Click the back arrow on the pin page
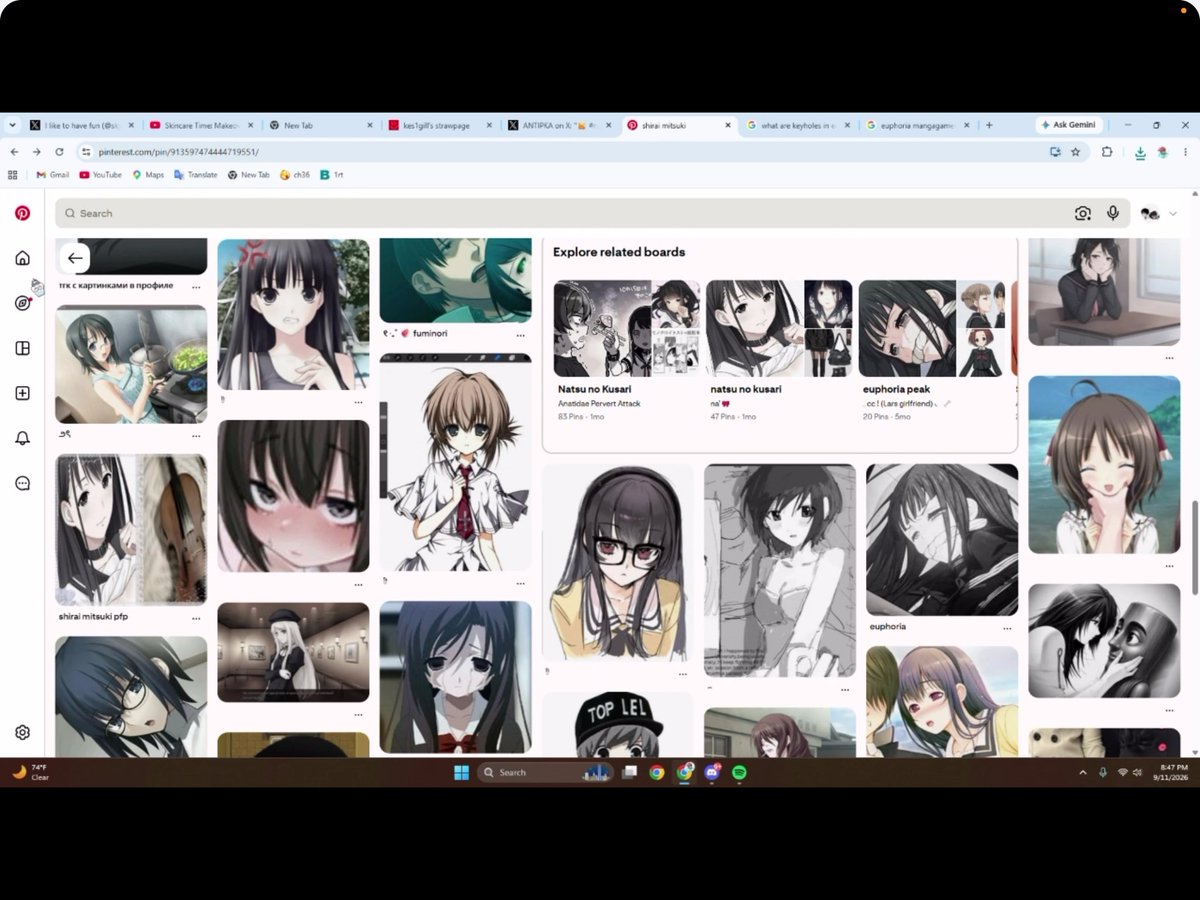 click(x=75, y=258)
